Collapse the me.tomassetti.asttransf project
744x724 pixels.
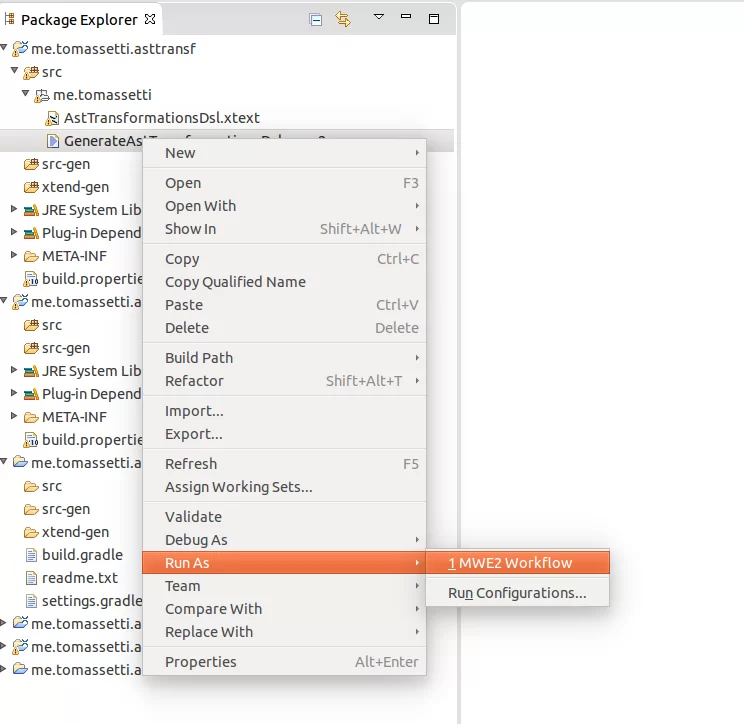(4, 47)
